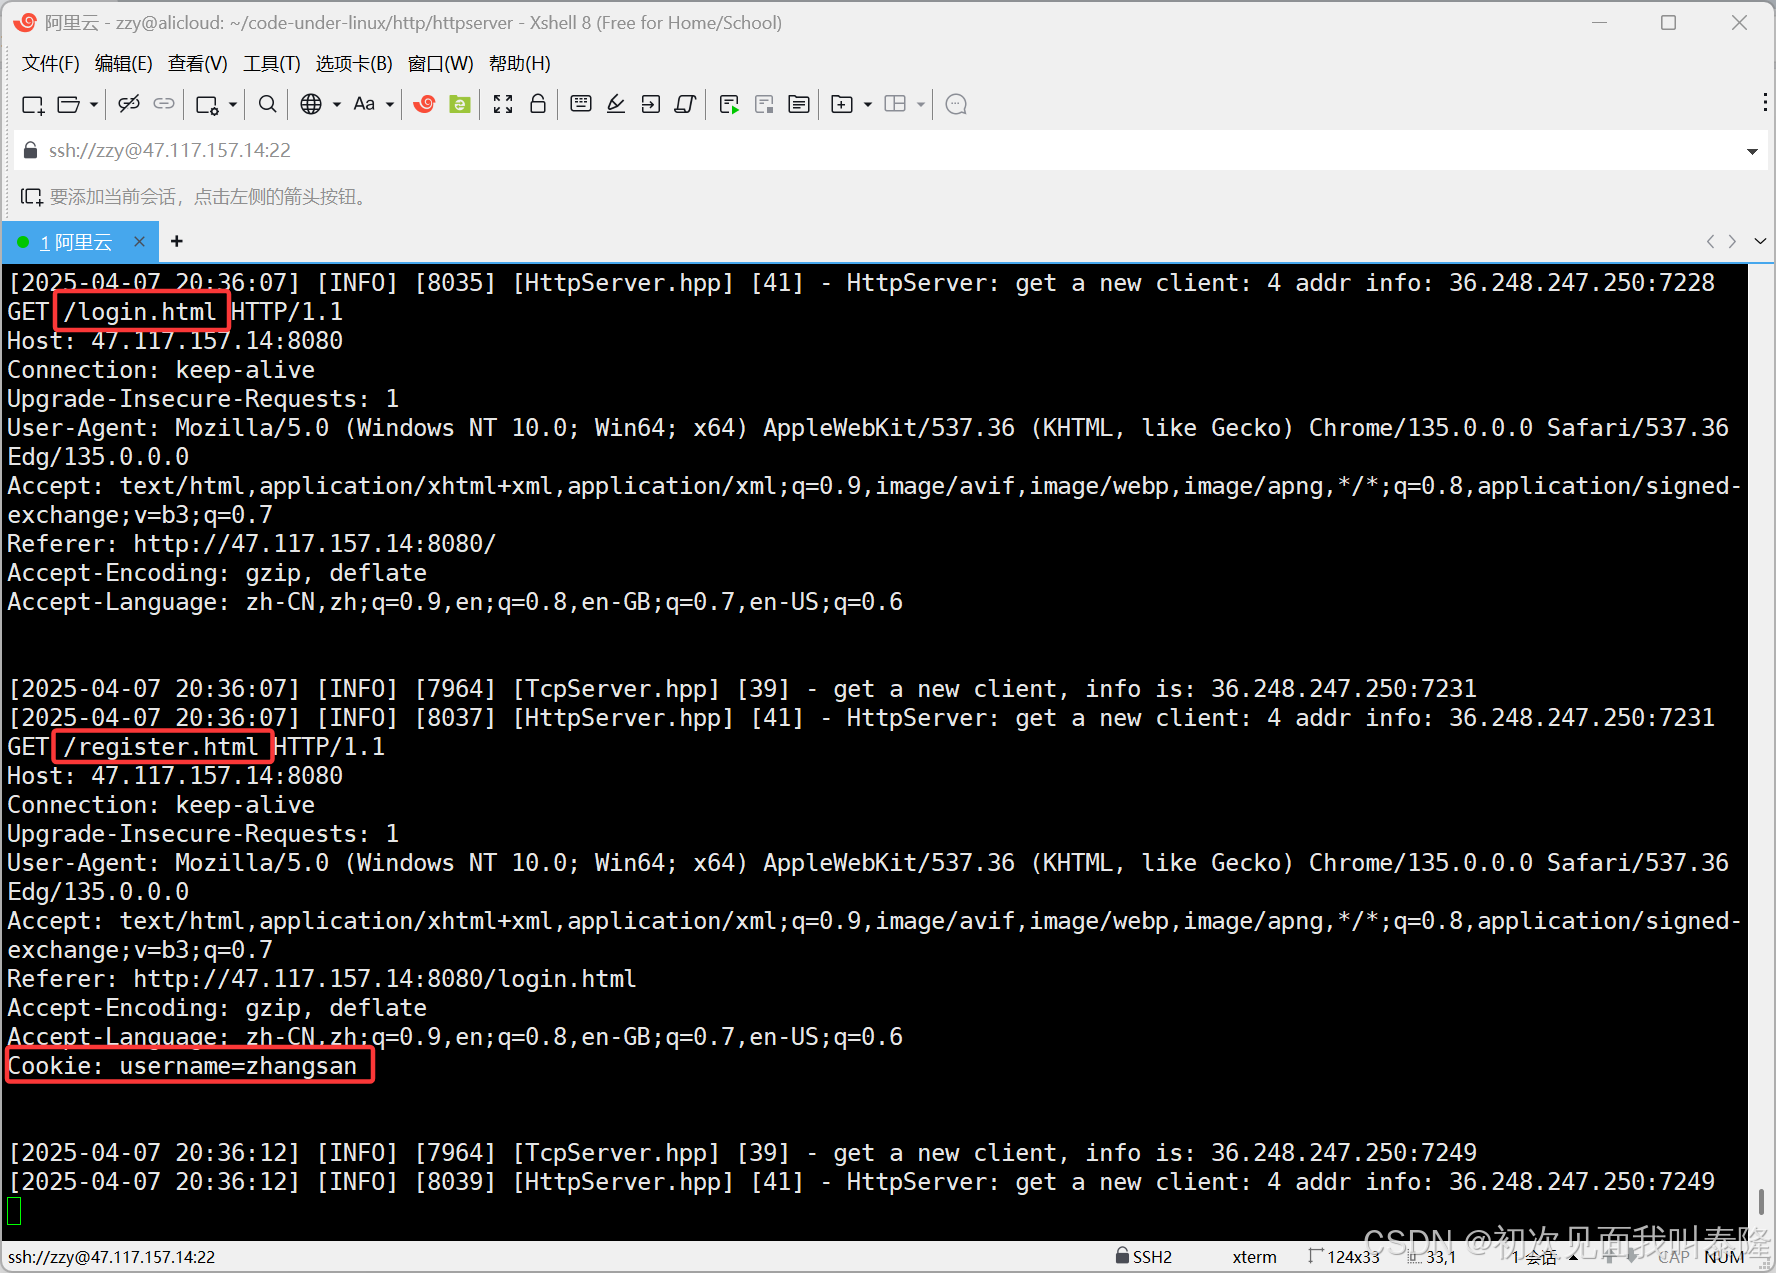Click the add-session arrow icon in hint bar

pyautogui.click(x=32, y=197)
